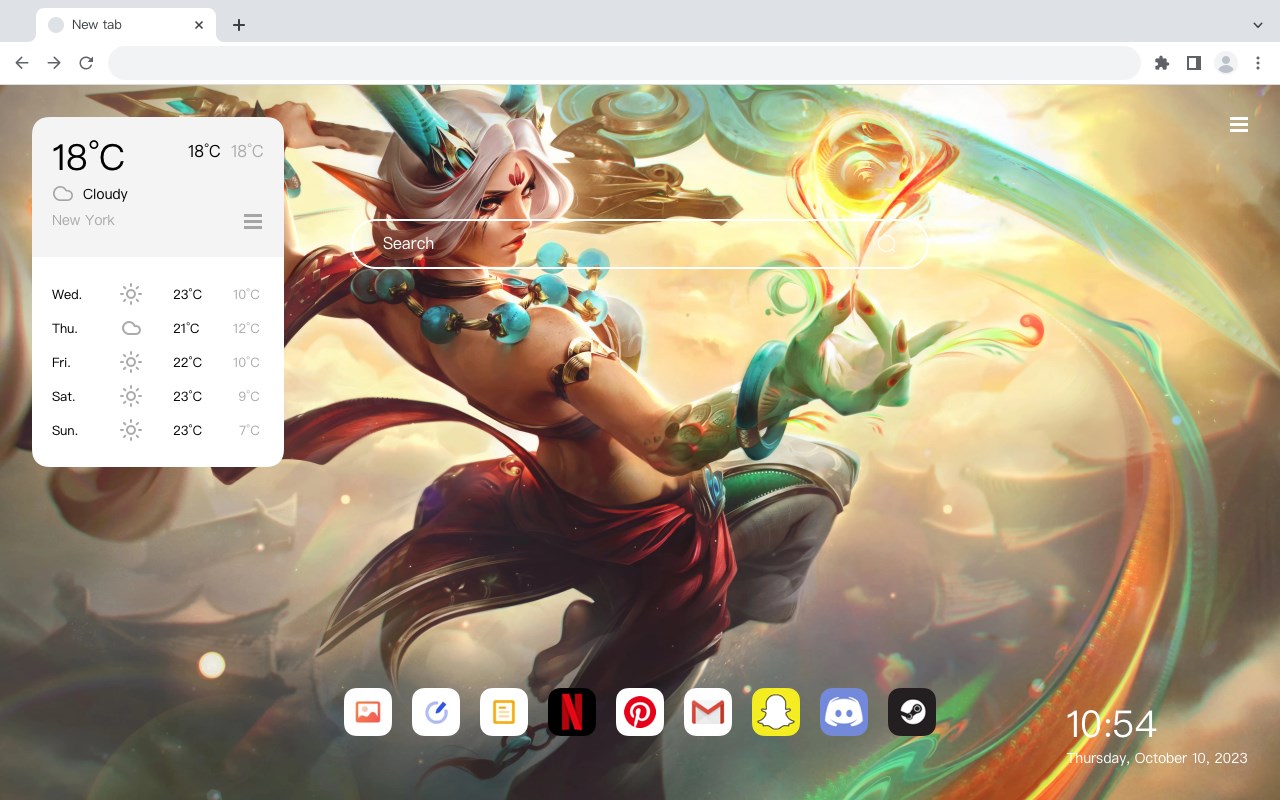Click the sunny icon for Fri.
This screenshot has height=800, width=1280.
131,362
